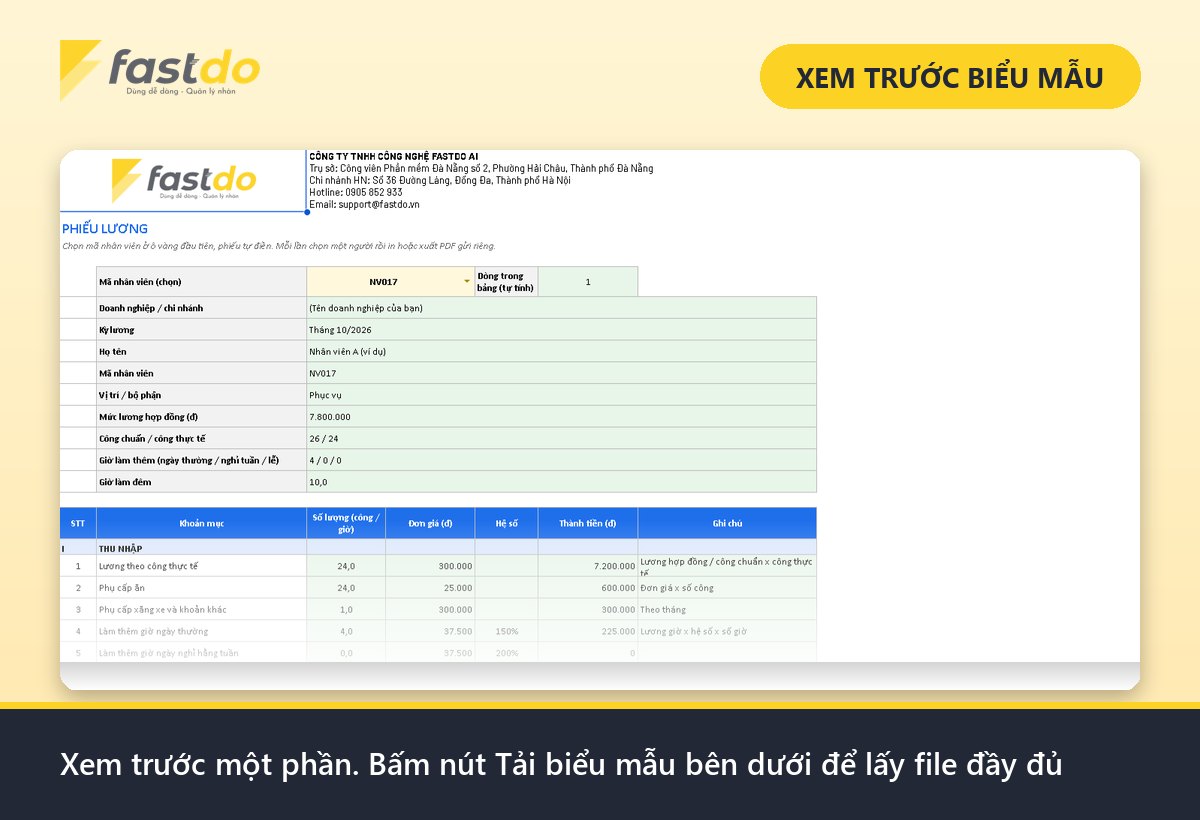Click the 26 / 24 value cell
1200x820 pixels.
tap(561, 439)
